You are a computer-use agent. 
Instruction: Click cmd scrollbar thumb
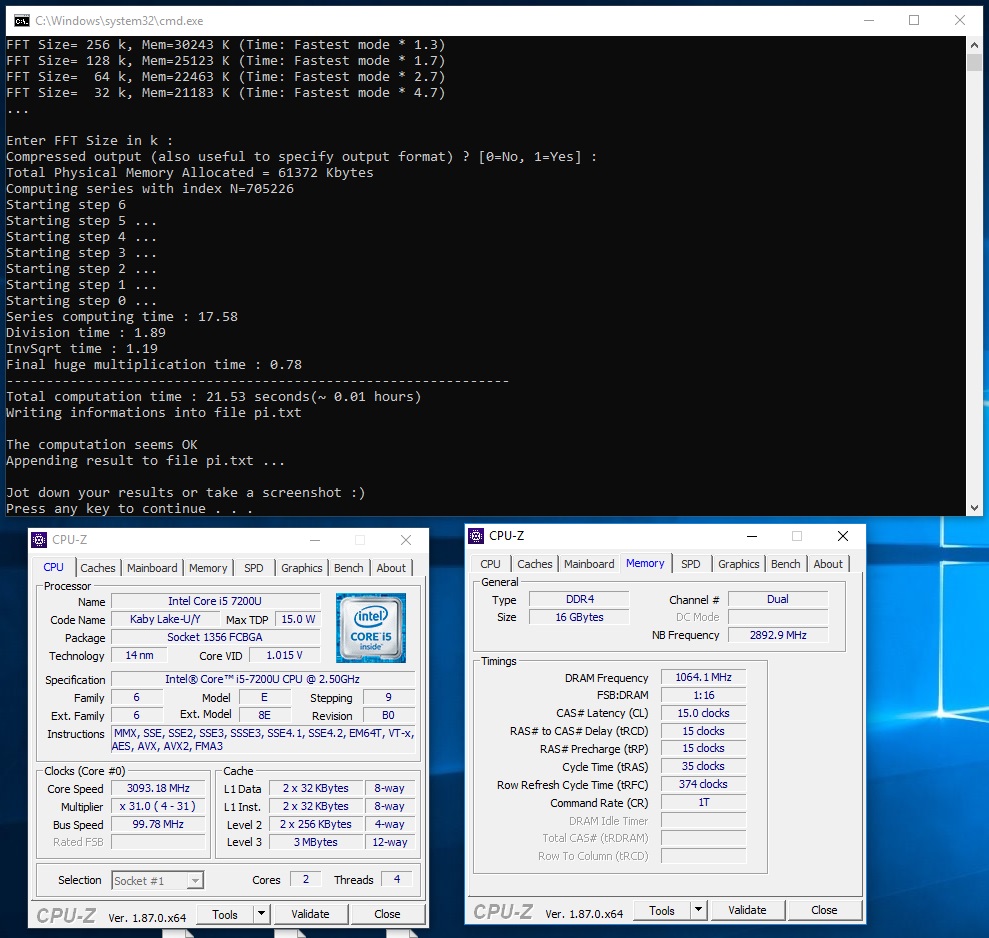point(974,62)
